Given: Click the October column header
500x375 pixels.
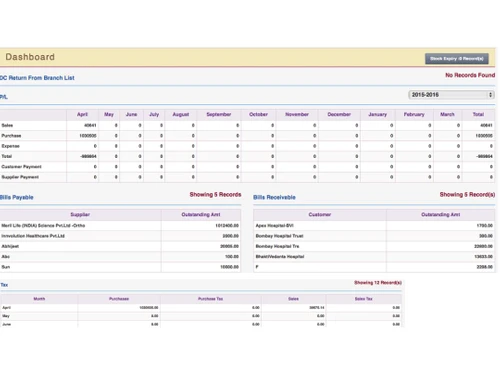Looking at the screenshot, I should [258, 114].
